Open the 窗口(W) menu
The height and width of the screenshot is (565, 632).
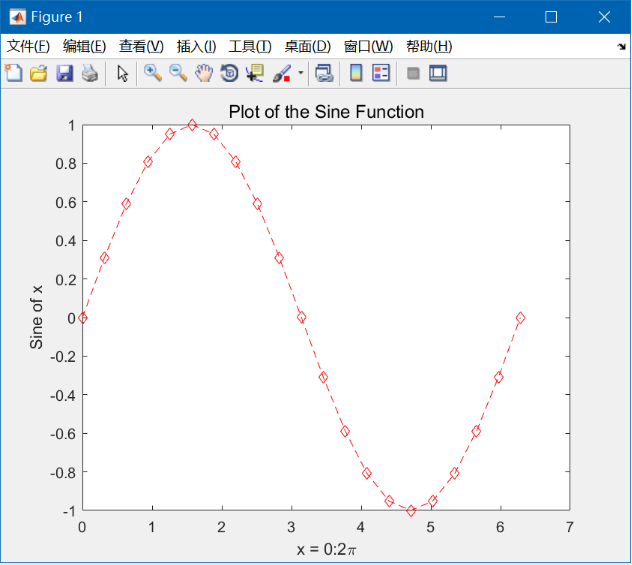[x=368, y=46]
